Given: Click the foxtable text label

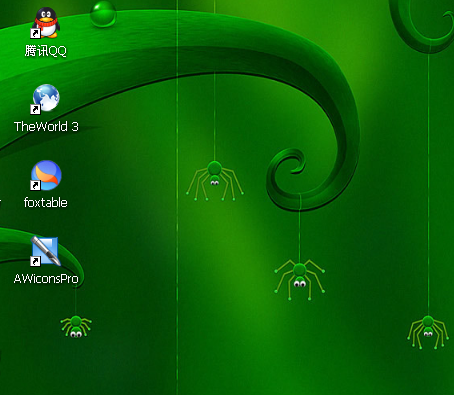Looking at the screenshot, I should click(x=46, y=203).
